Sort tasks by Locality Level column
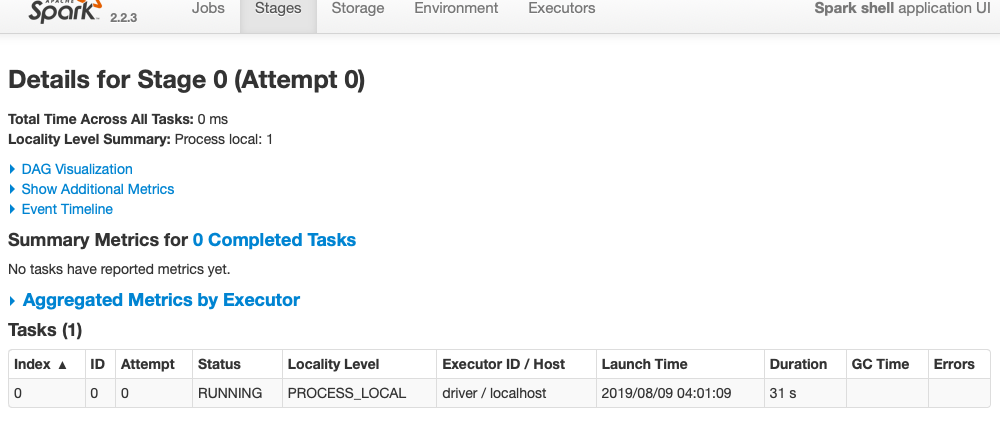Viewport: 1000px width, 430px height. (x=360, y=364)
